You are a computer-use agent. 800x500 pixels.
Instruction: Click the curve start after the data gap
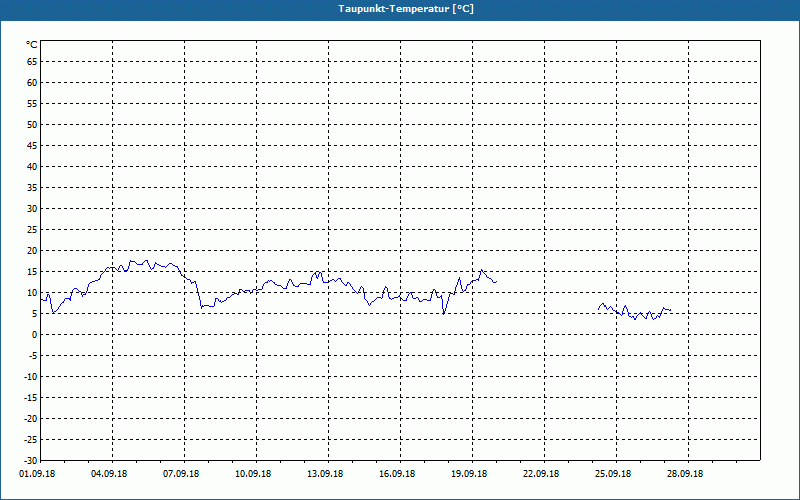[x=598, y=309]
